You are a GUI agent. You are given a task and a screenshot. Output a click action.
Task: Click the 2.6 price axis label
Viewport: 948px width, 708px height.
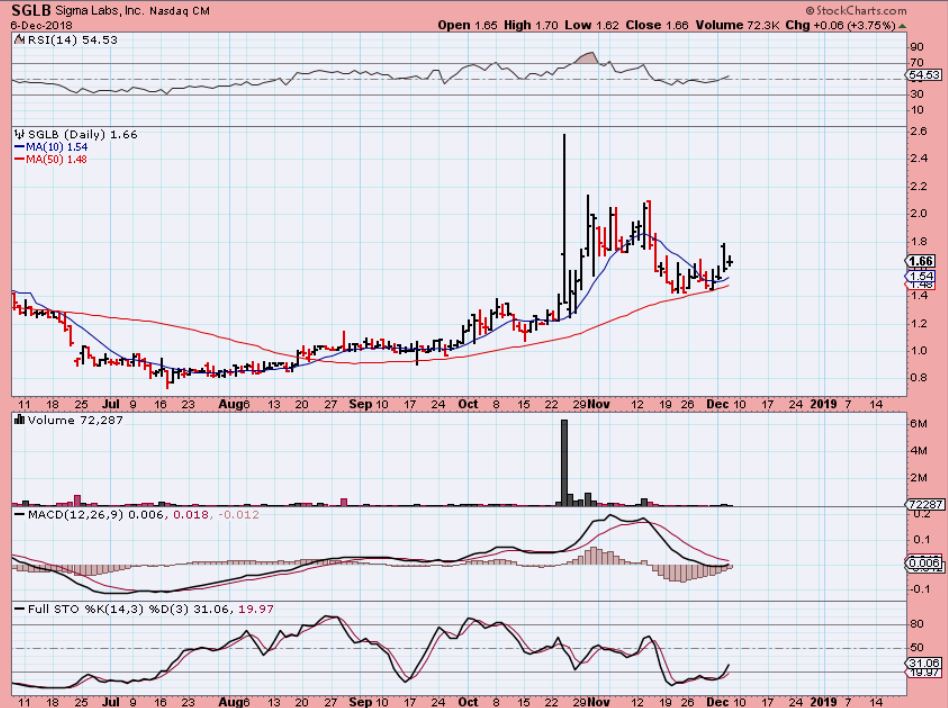pyautogui.click(x=919, y=131)
